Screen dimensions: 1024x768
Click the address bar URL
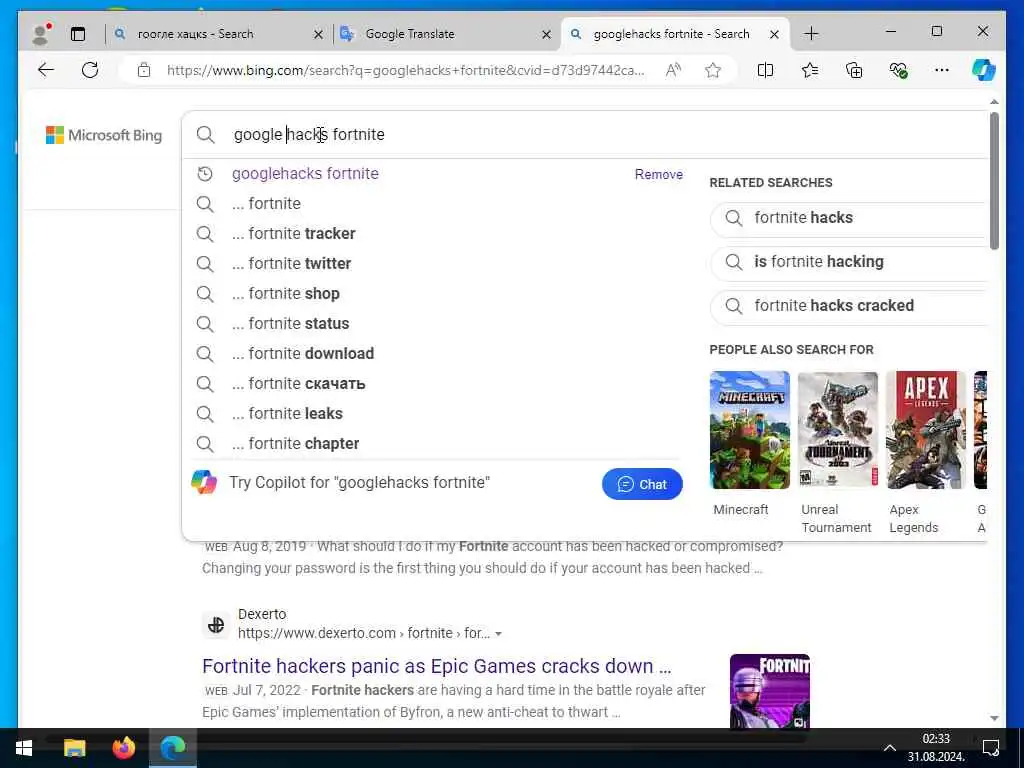pos(406,70)
